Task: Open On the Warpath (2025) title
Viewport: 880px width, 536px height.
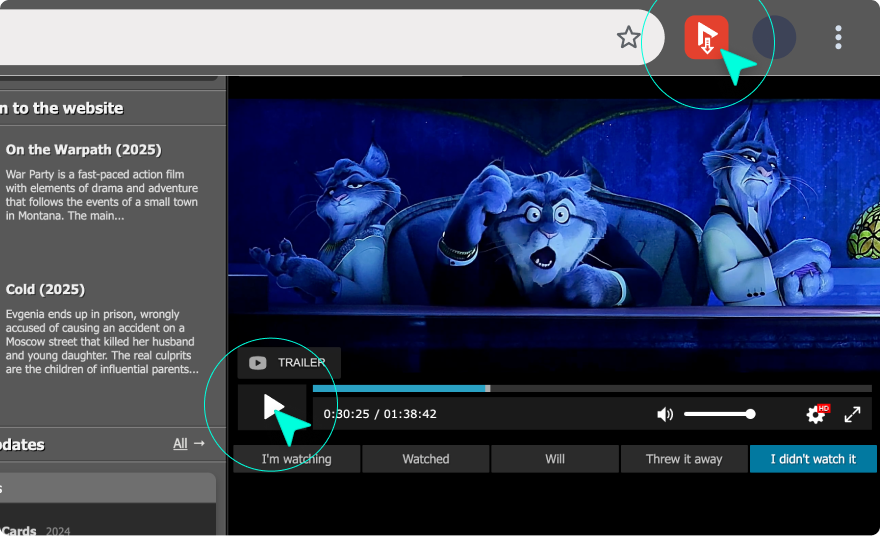Action: point(83,150)
